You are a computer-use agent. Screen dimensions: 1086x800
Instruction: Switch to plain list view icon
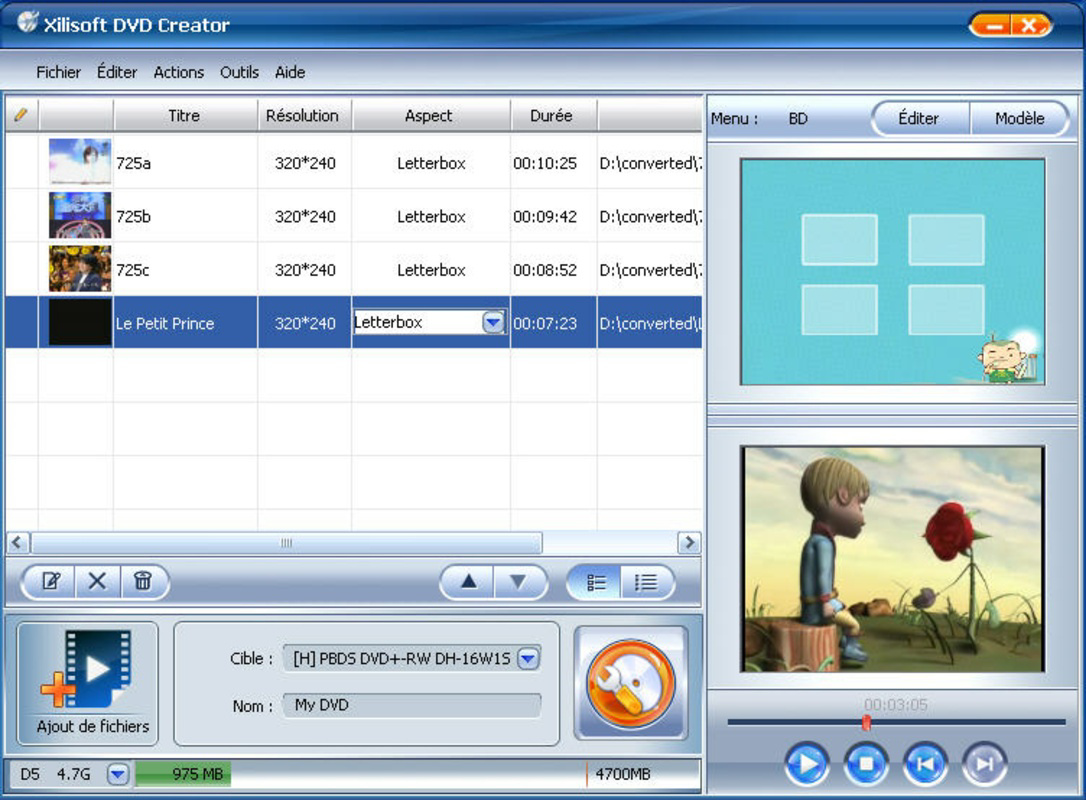coord(646,582)
